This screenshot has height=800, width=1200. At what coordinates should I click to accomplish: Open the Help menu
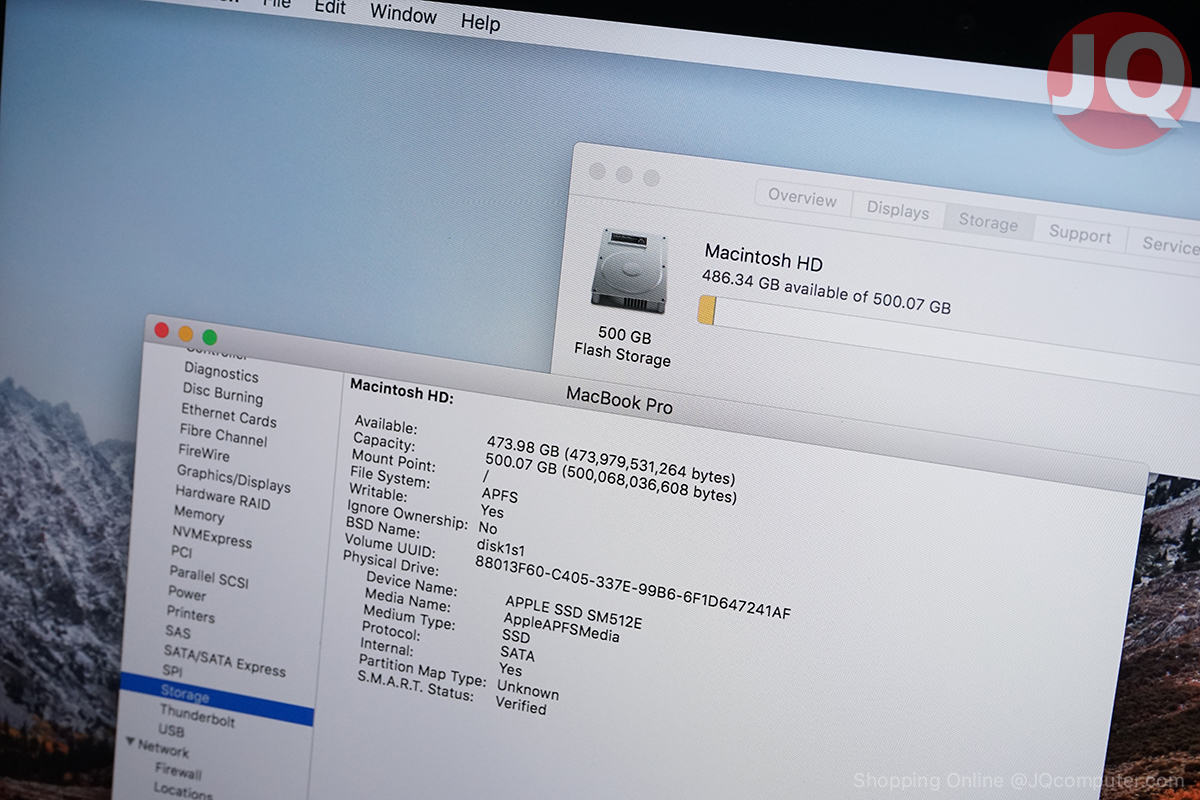point(480,21)
